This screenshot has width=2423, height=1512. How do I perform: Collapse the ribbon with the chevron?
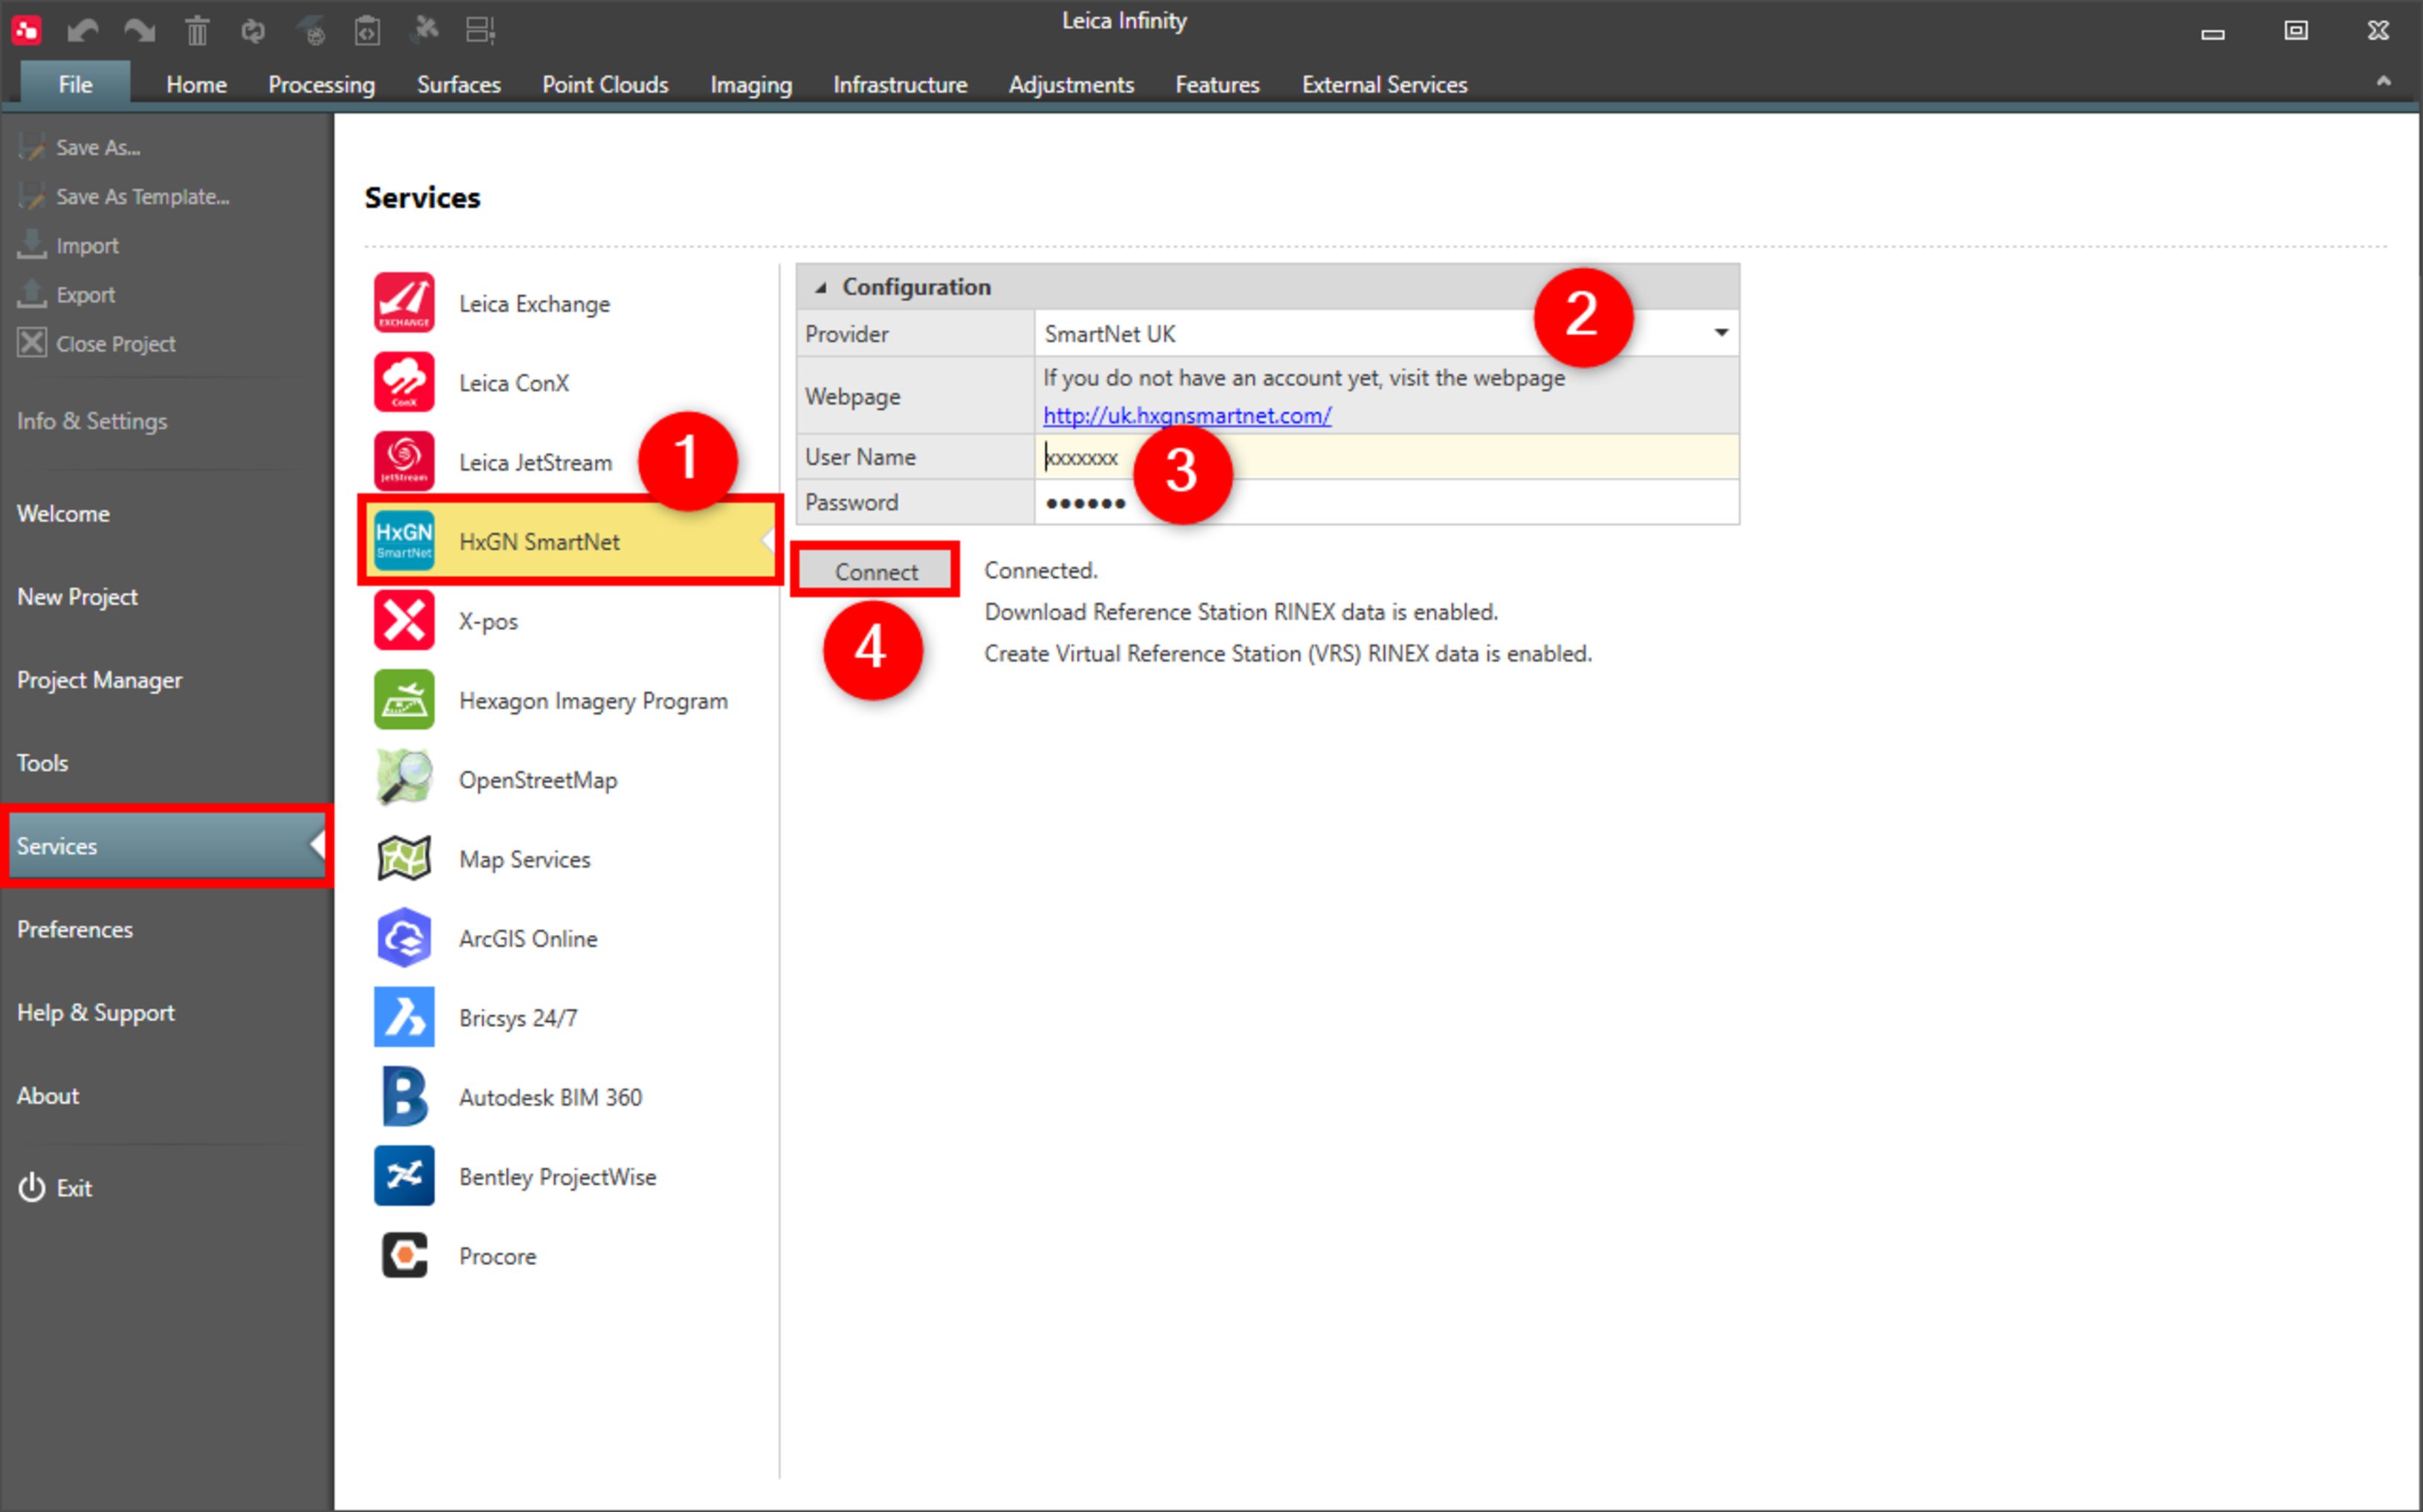tap(2384, 82)
